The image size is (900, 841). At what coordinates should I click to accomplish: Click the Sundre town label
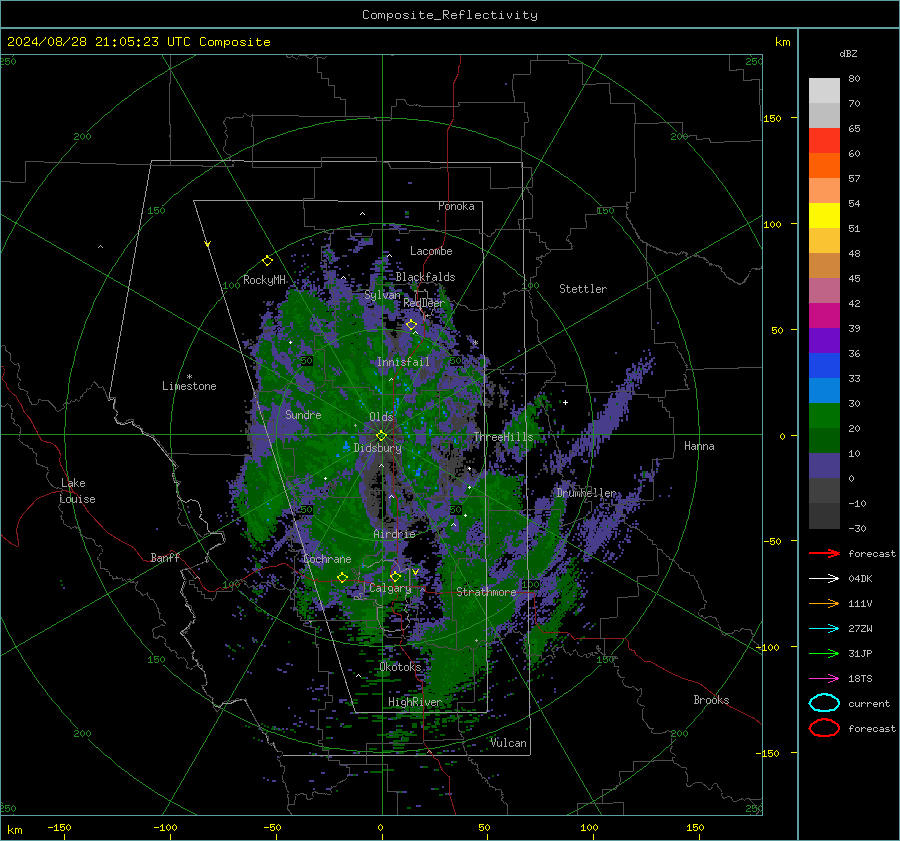303,414
